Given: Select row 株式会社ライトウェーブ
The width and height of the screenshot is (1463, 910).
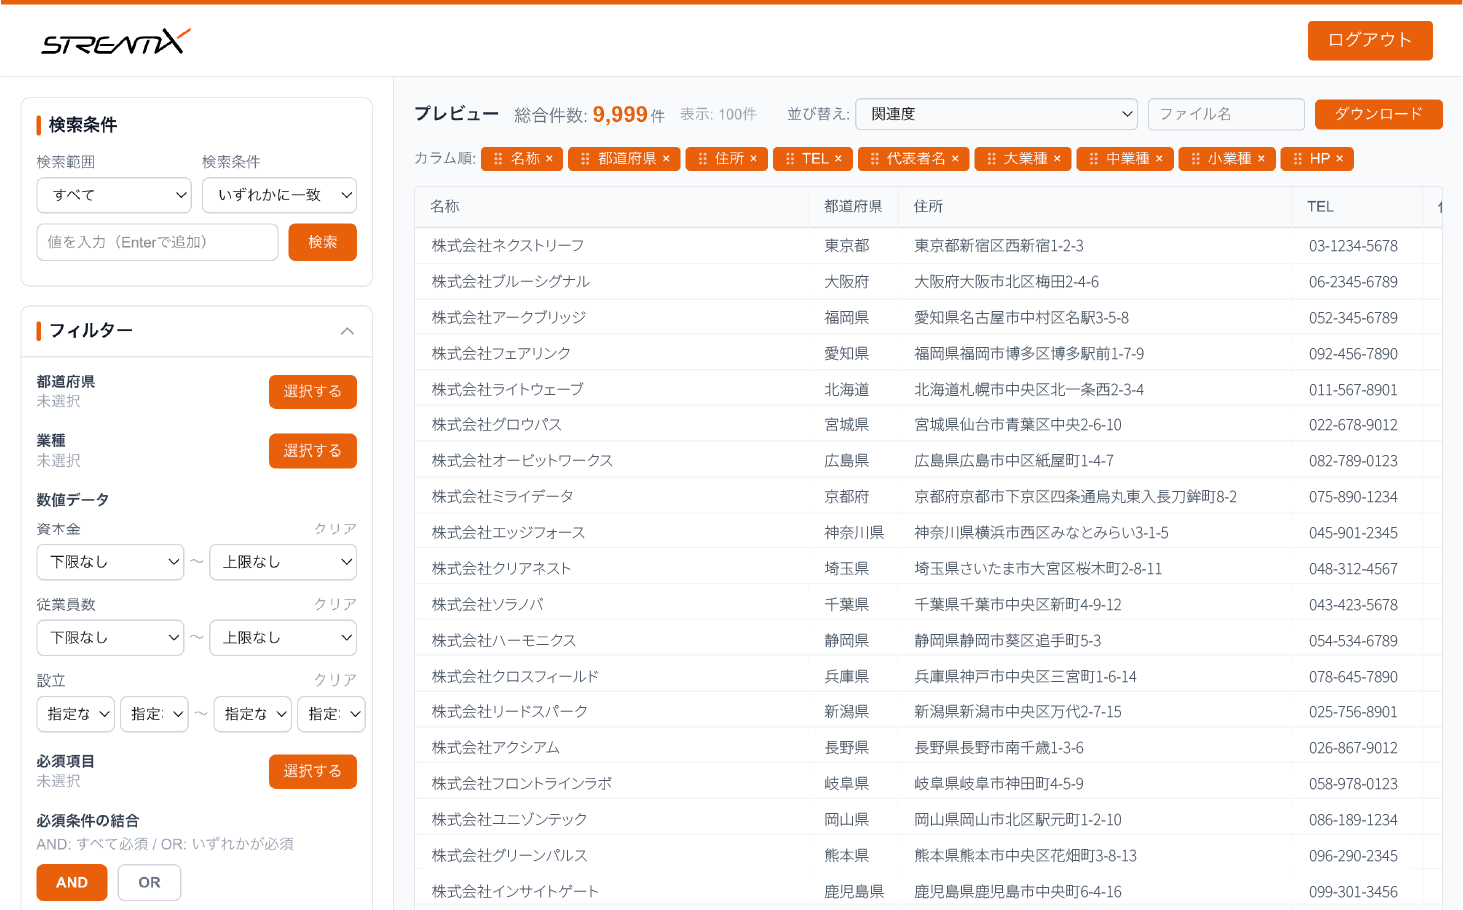Looking at the screenshot, I should coord(928,390).
